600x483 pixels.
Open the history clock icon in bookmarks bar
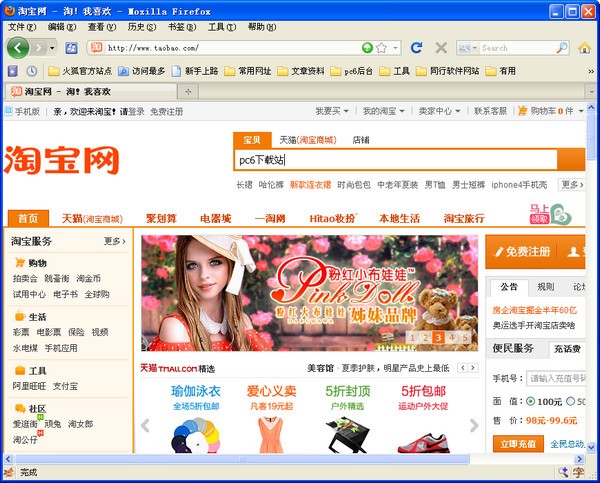coord(32,71)
